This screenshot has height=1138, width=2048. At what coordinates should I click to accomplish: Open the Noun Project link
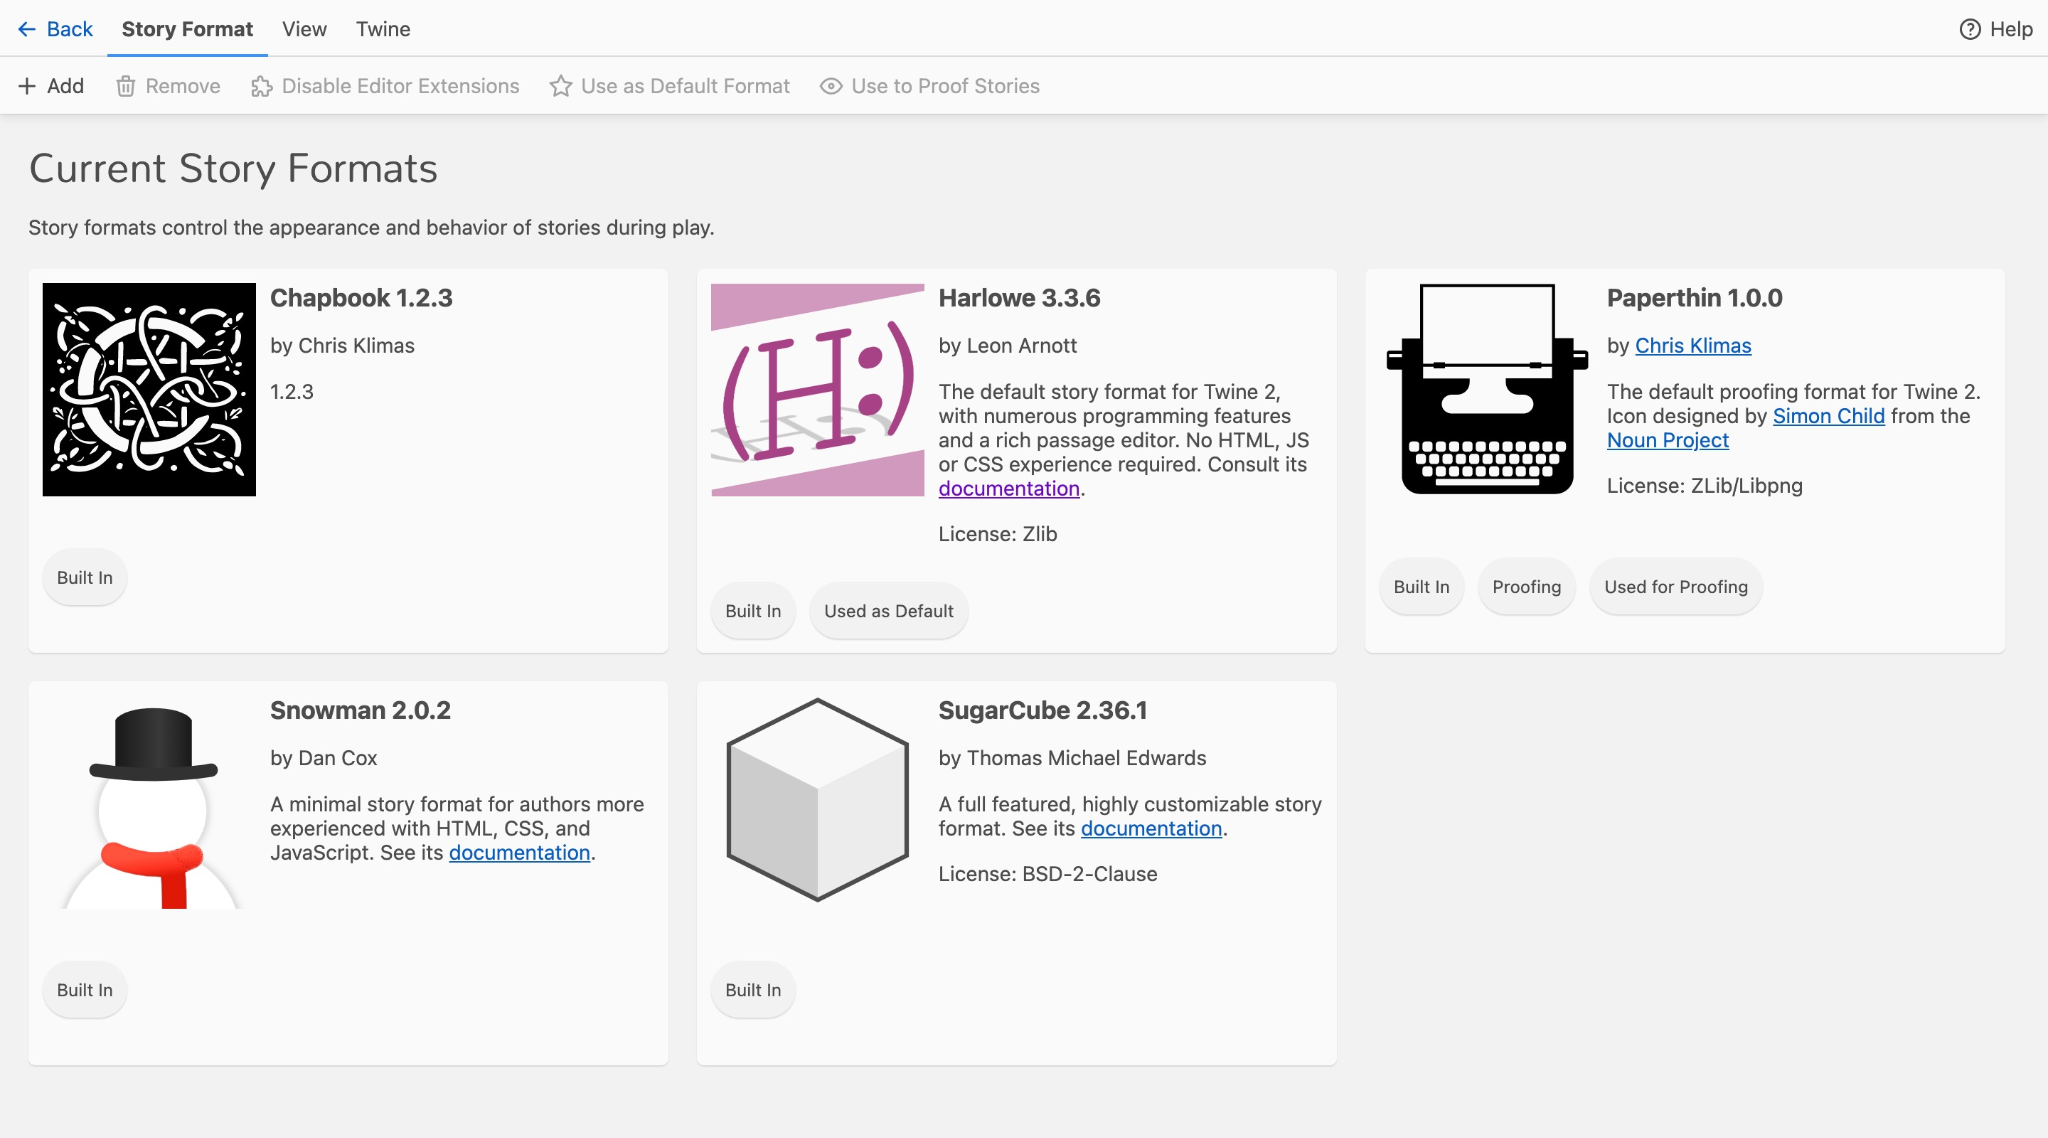pos(1667,440)
